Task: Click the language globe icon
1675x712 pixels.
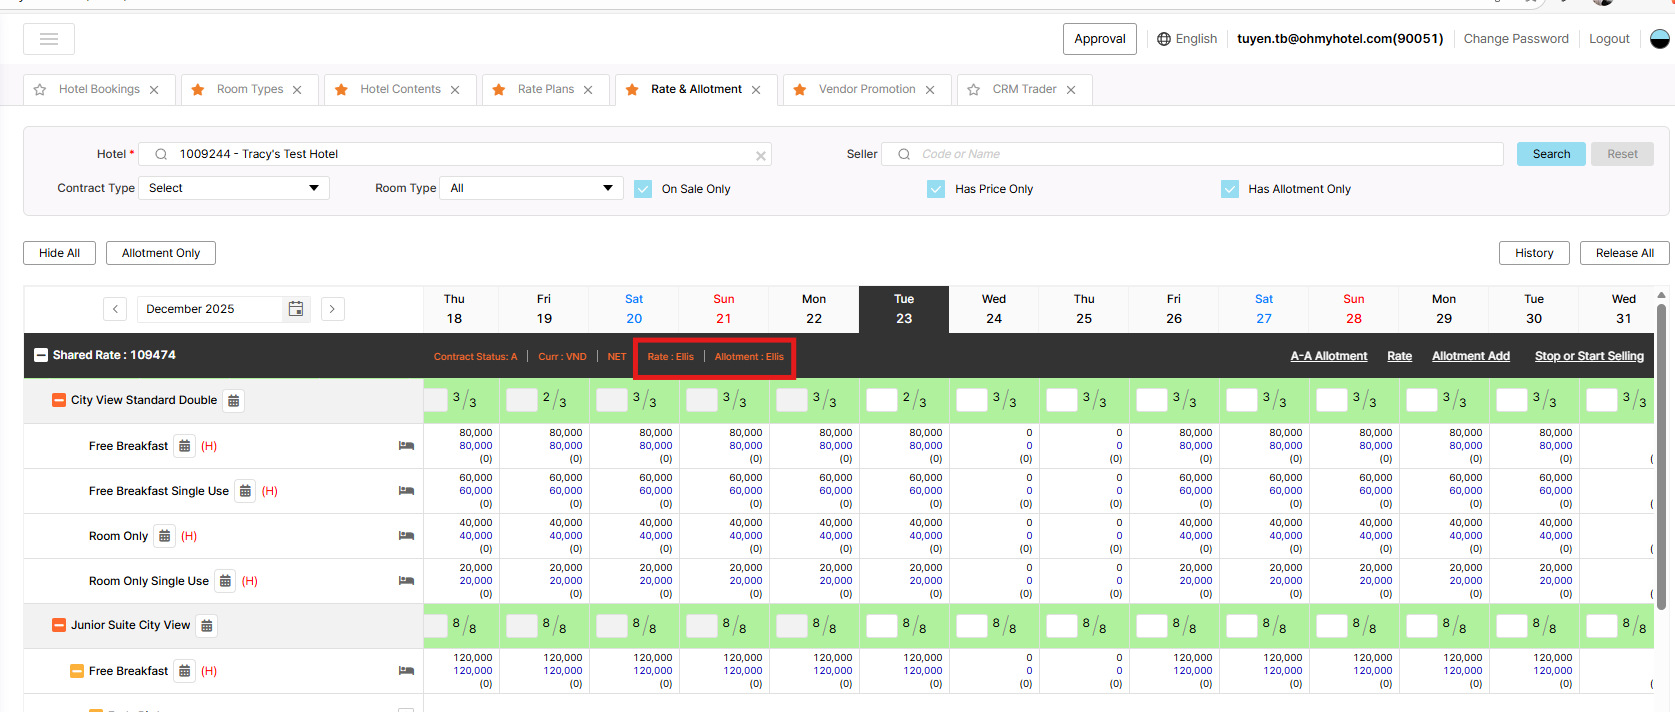Action: [x=1164, y=39]
